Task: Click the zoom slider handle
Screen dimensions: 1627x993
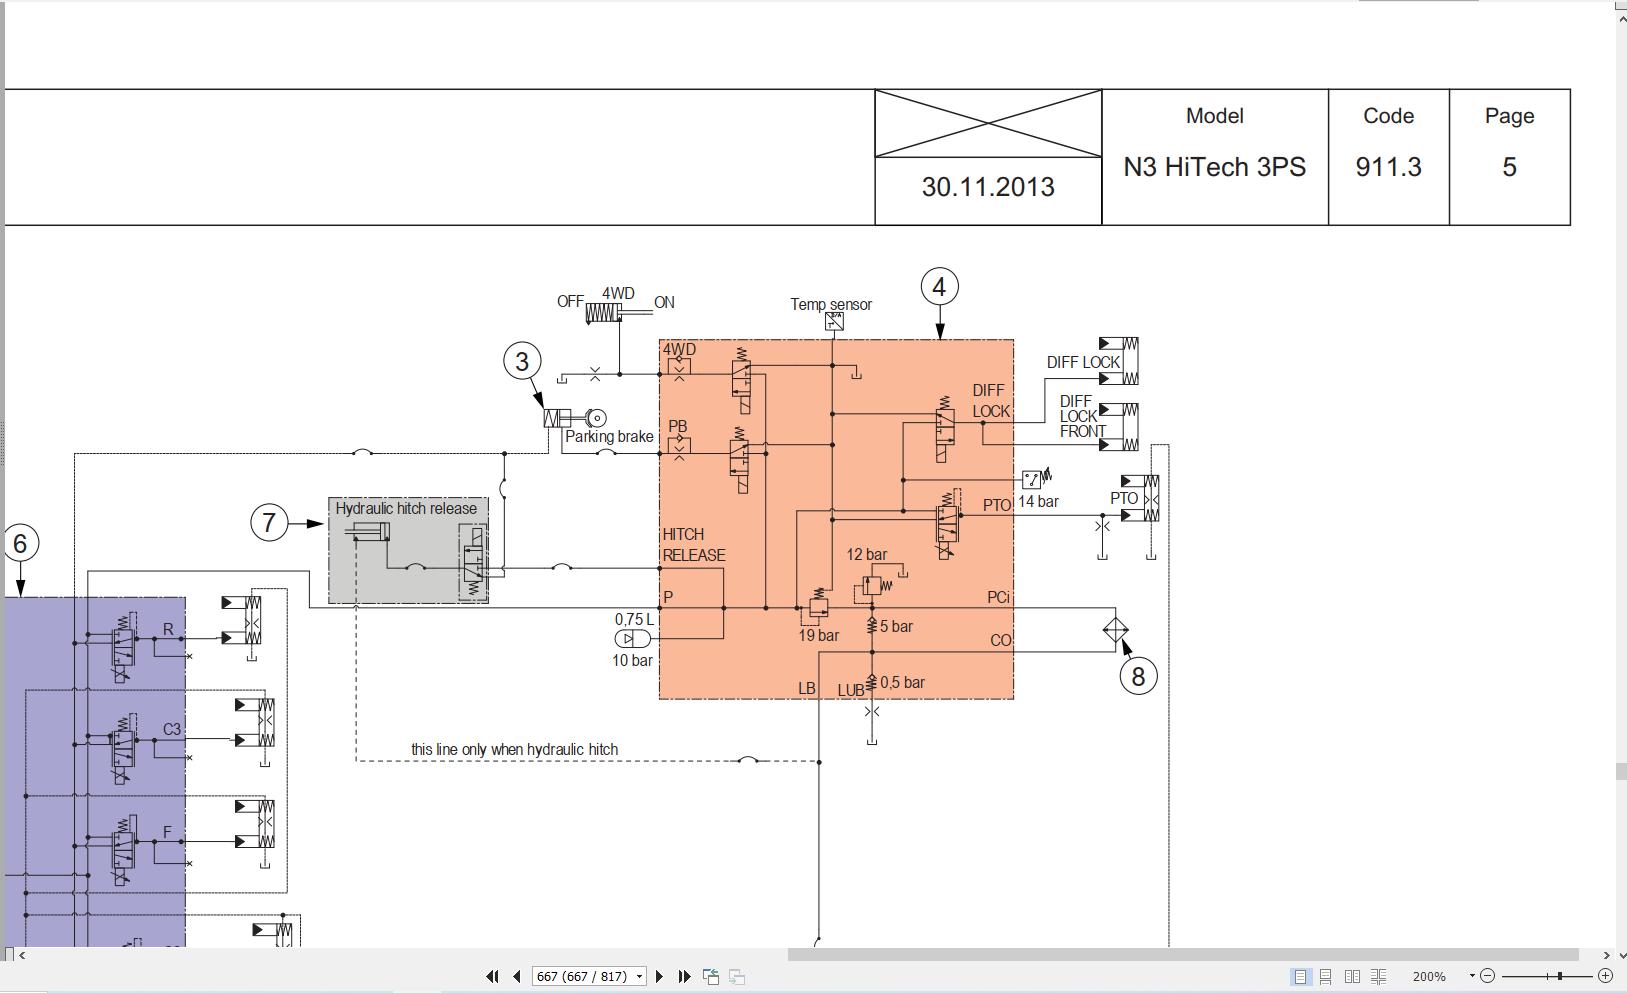Action: pyautogui.click(x=1559, y=976)
